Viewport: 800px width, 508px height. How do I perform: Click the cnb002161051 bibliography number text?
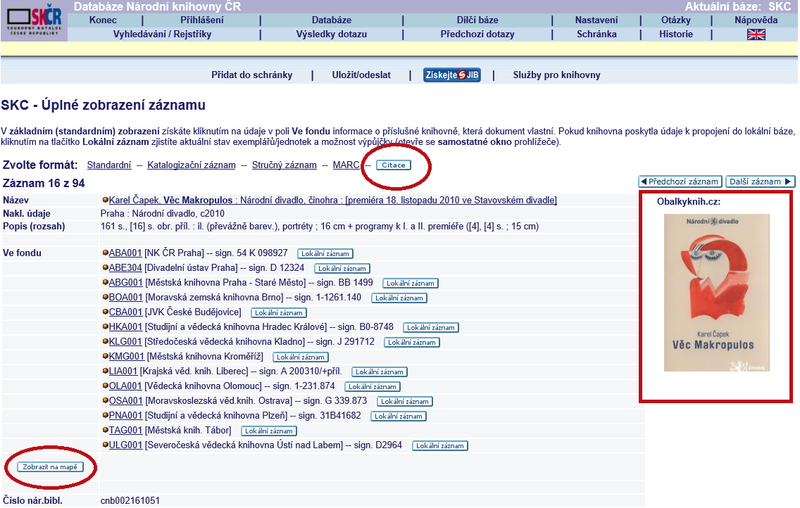[x=130, y=500]
